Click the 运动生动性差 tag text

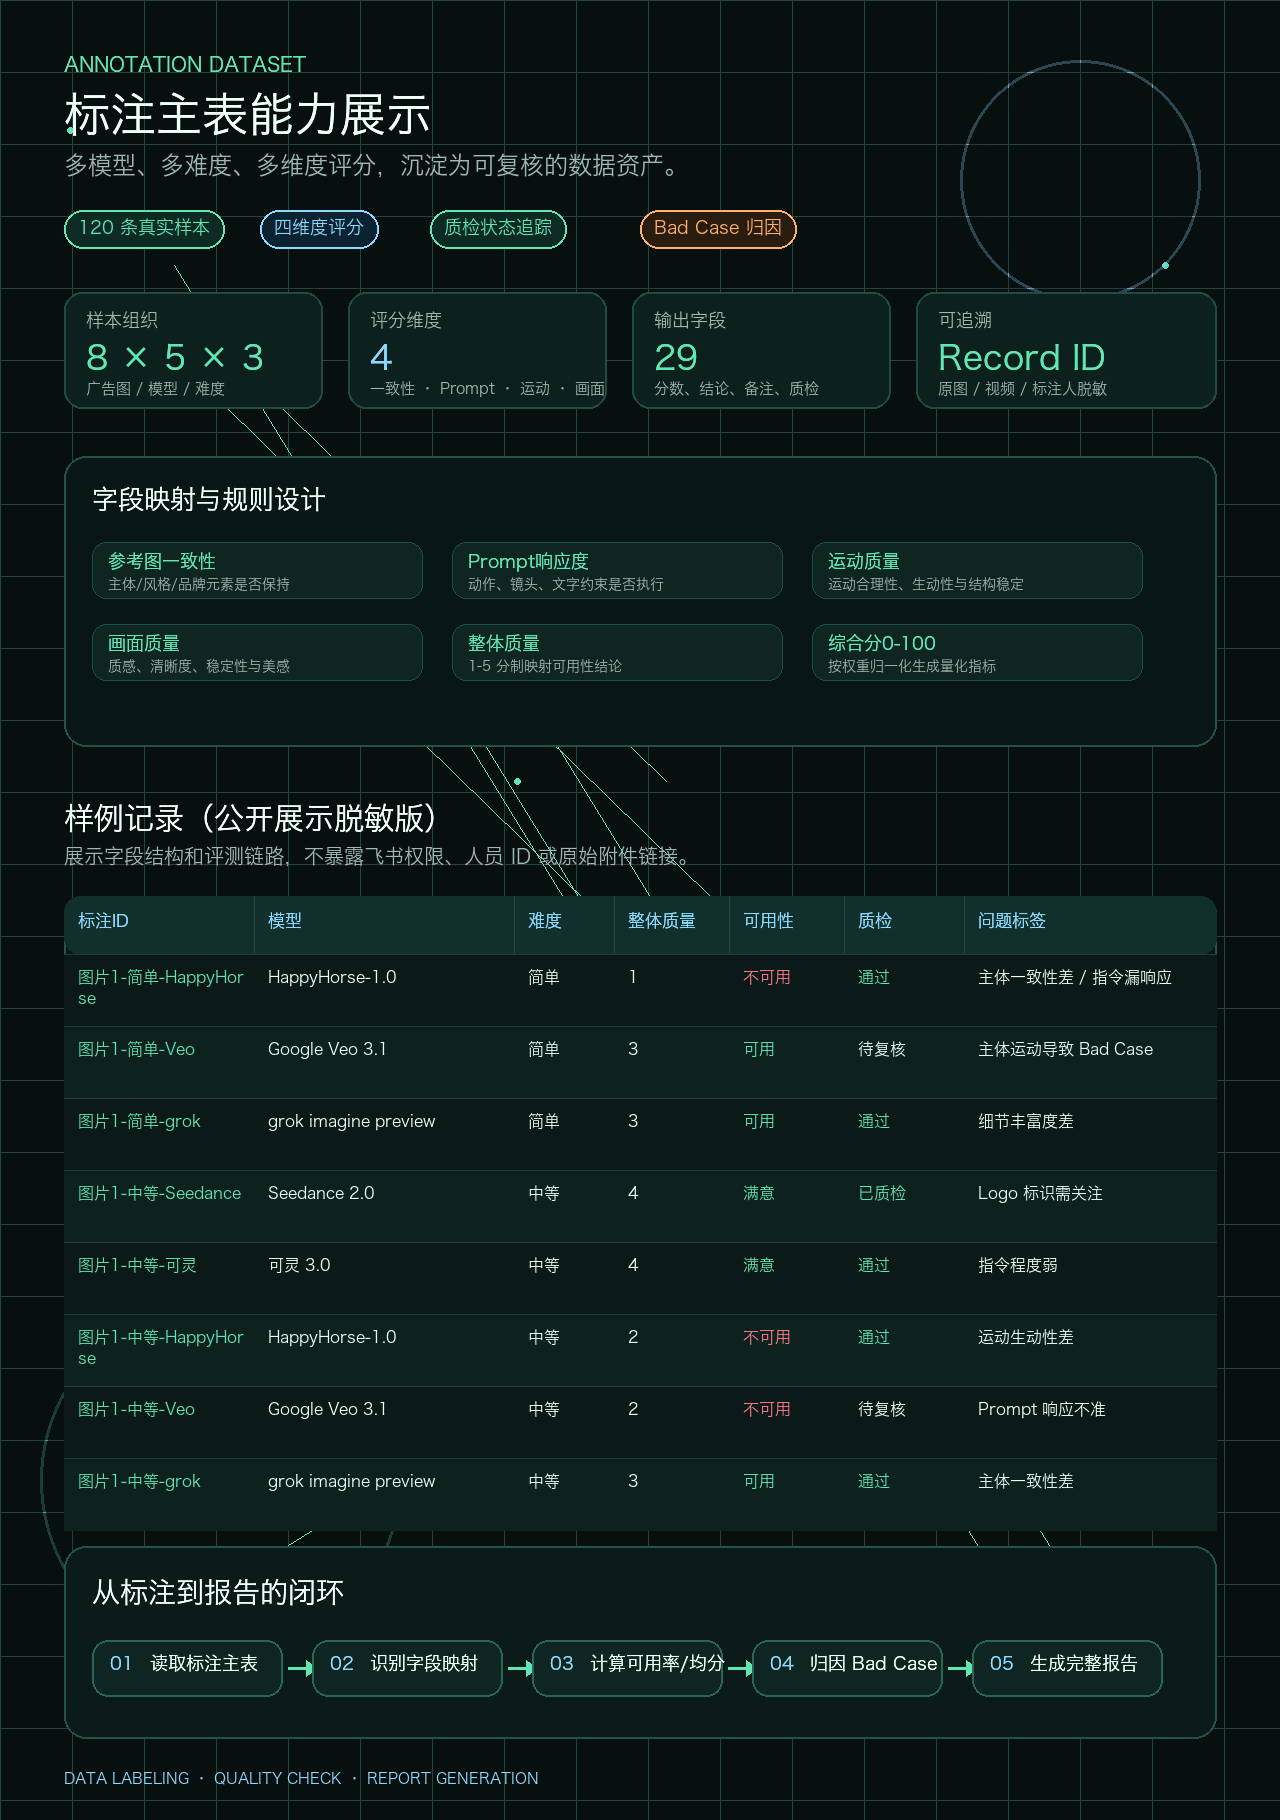pos(1026,1337)
